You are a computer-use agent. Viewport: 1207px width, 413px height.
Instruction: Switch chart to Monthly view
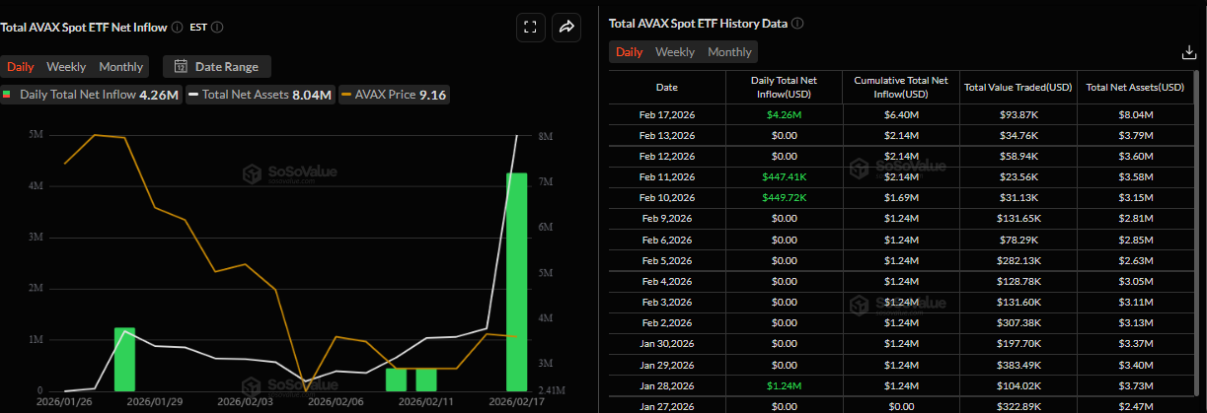point(121,67)
